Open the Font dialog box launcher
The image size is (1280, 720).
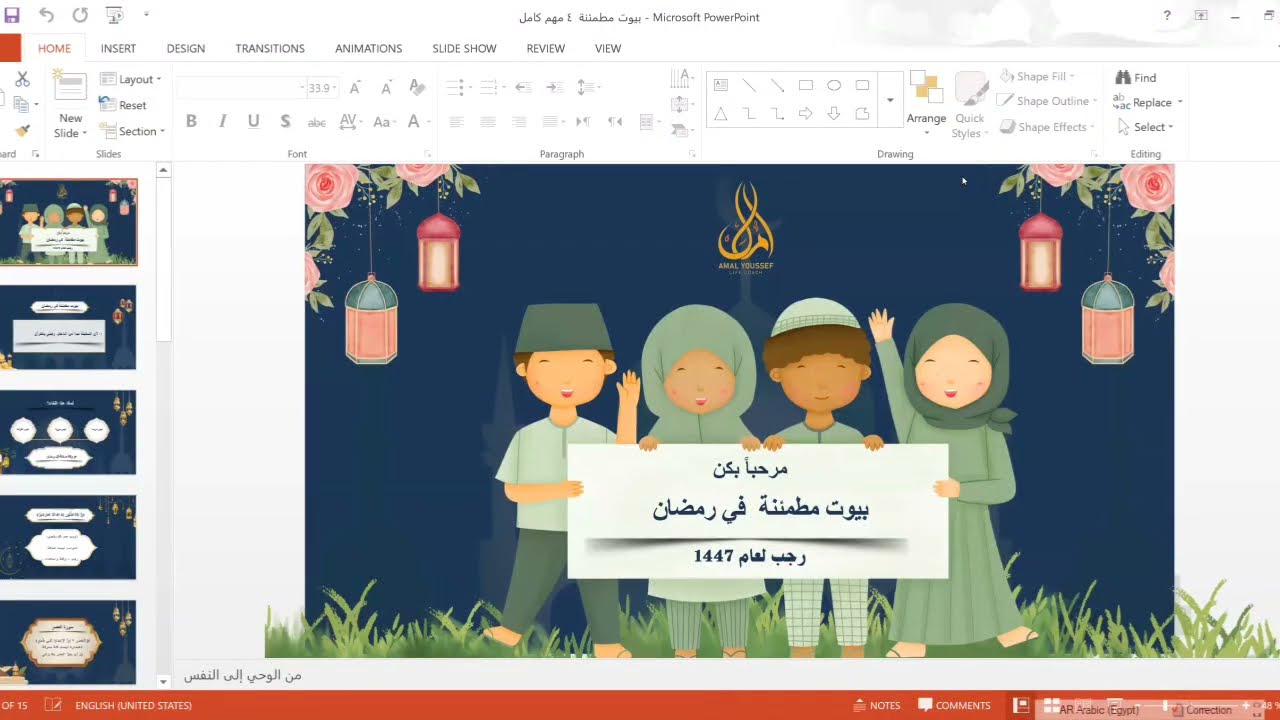point(427,154)
